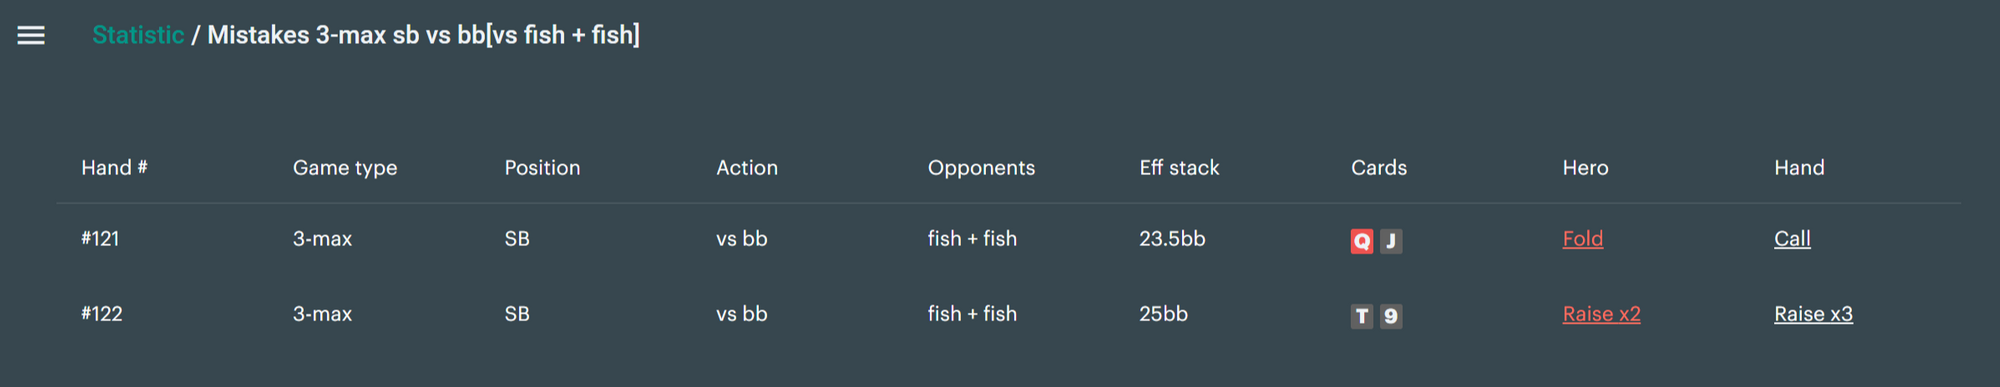The width and height of the screenshot is (2000, 387).
Task: Go back to Statistic breadcrumb
Action: tap(138, 35)
